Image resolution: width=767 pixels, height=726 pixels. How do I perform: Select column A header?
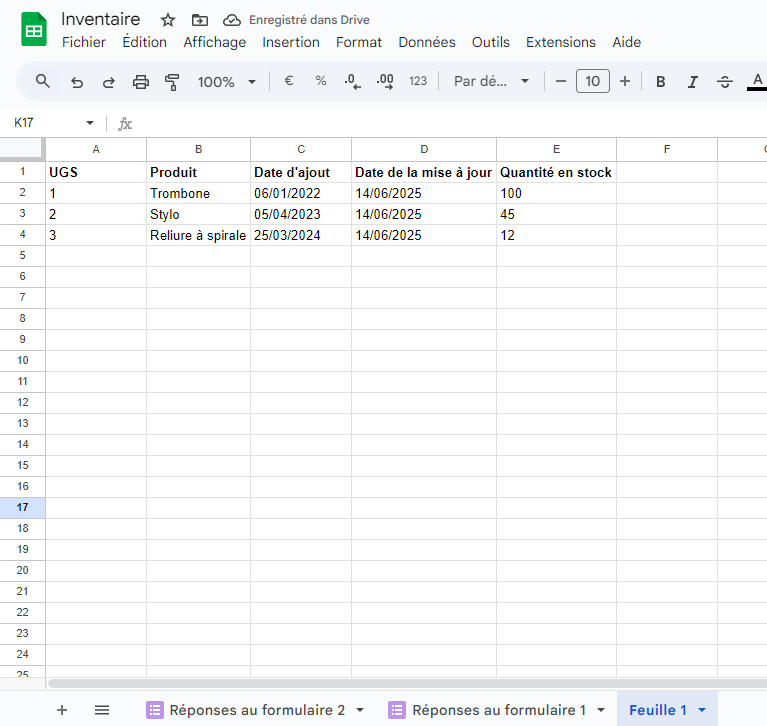coord(96,149)
